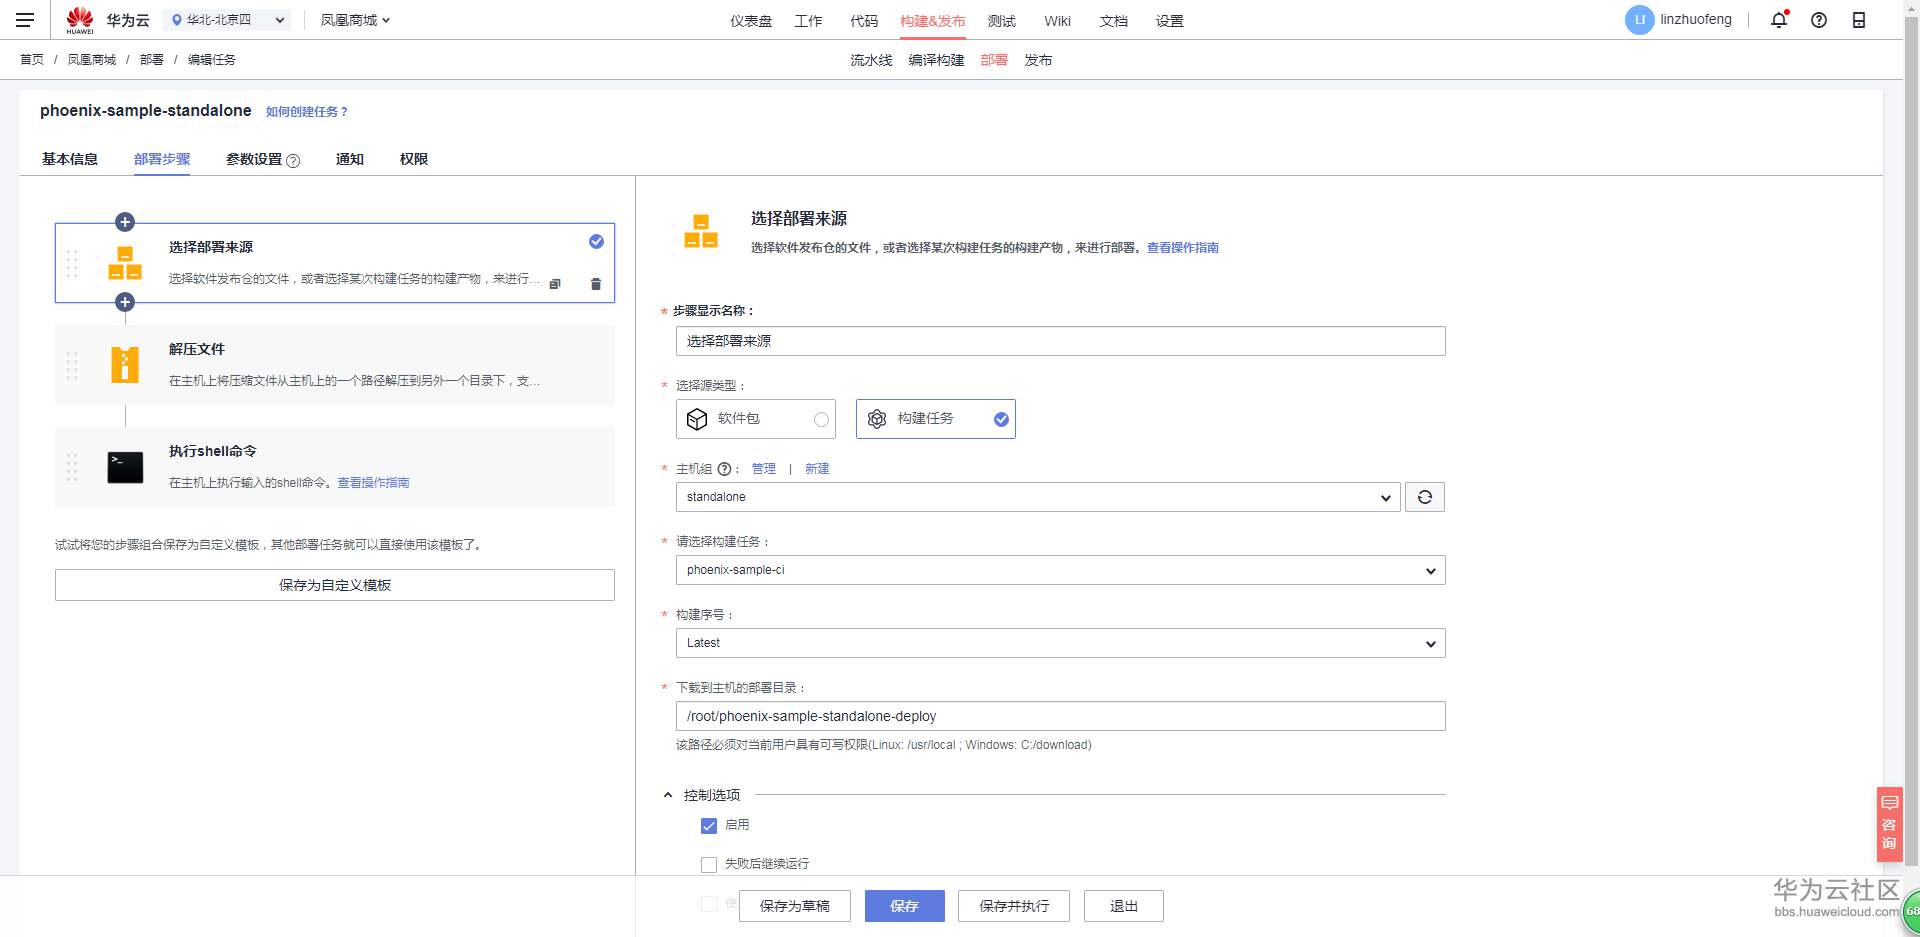Refresh the 主机组 list with refresh icon
Screen dimensions: 1920x937
1425,497
